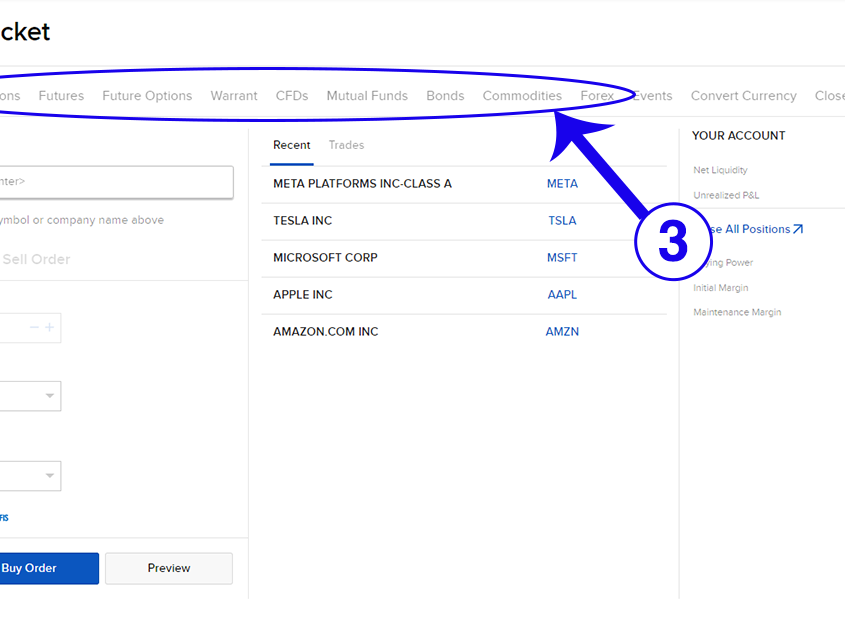The width and height of the screenshot is (845, 617).
Task: Select the Recent tab
Action: click(x=291, y=145)
